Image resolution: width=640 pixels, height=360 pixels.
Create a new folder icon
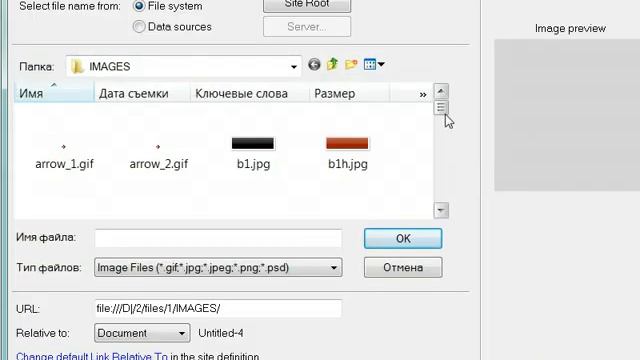351,64
